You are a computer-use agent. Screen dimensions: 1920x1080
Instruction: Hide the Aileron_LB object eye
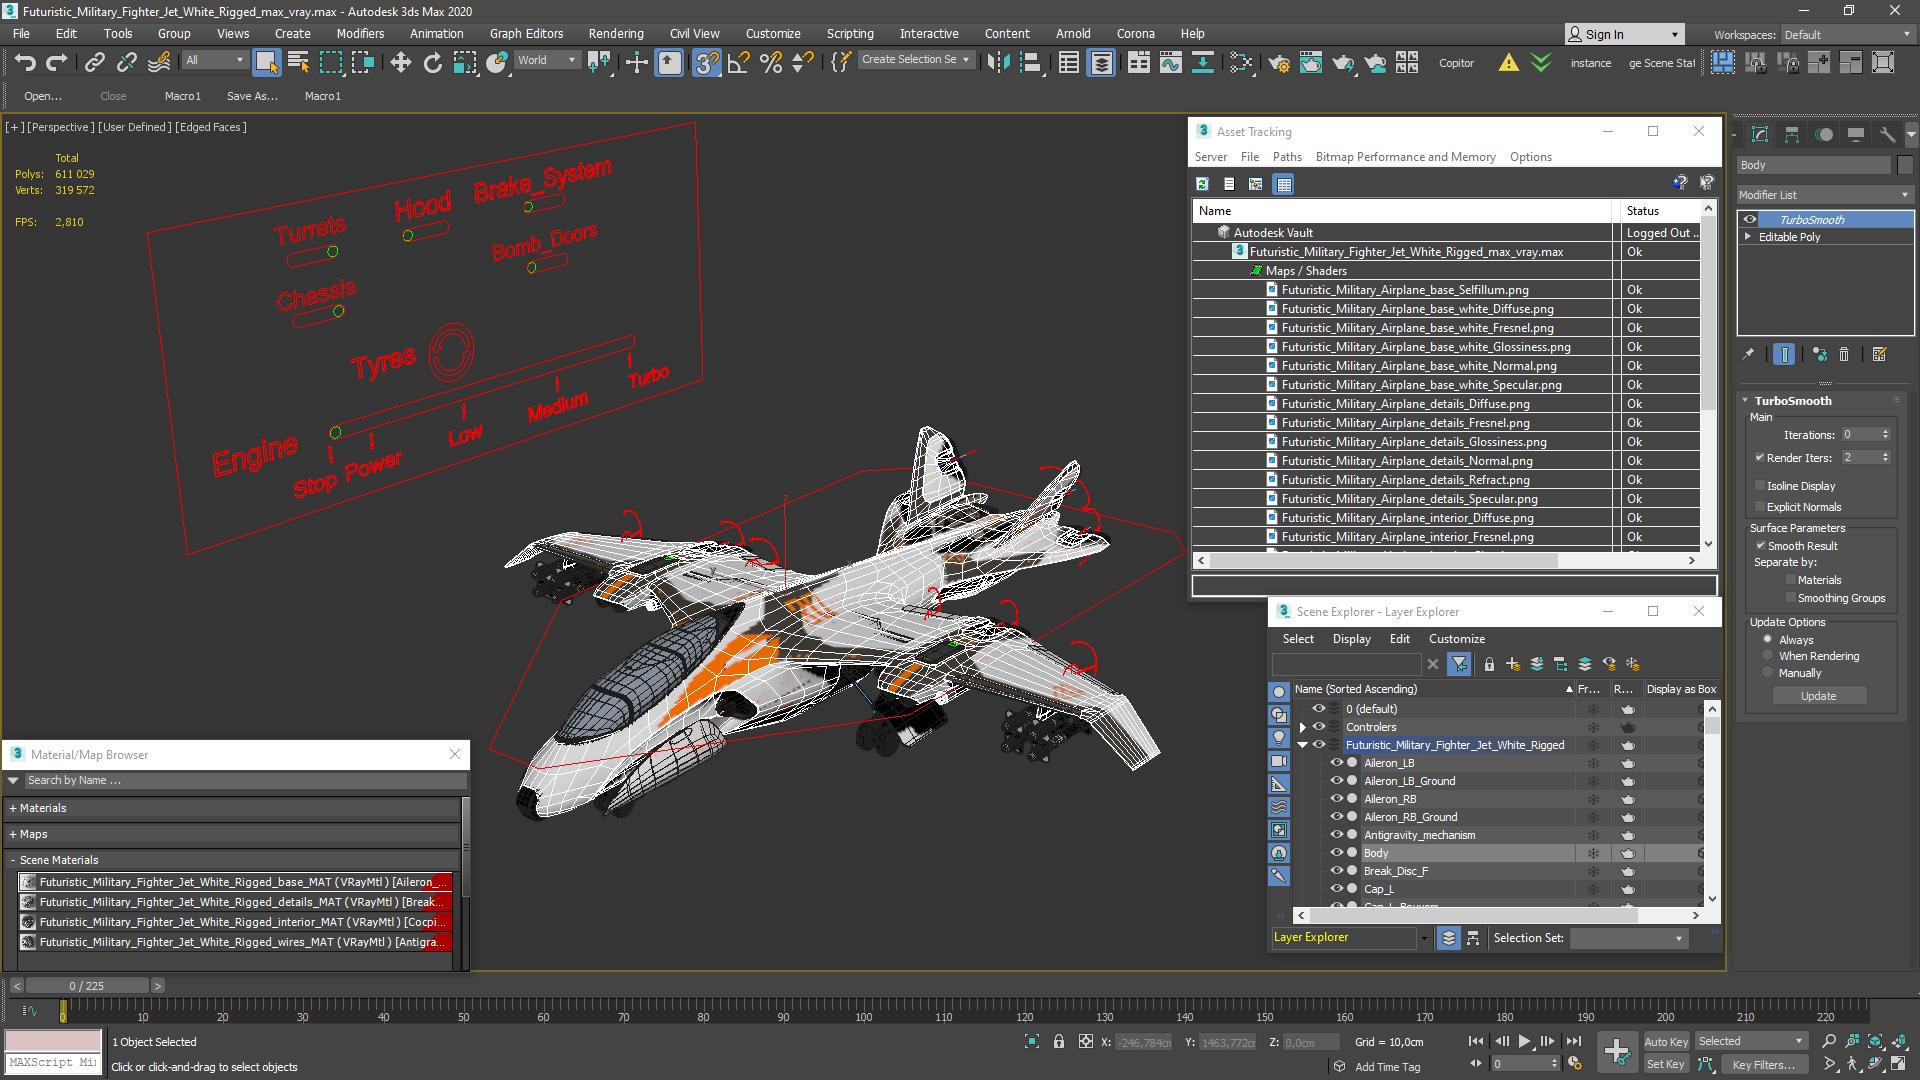(1336, 763)
